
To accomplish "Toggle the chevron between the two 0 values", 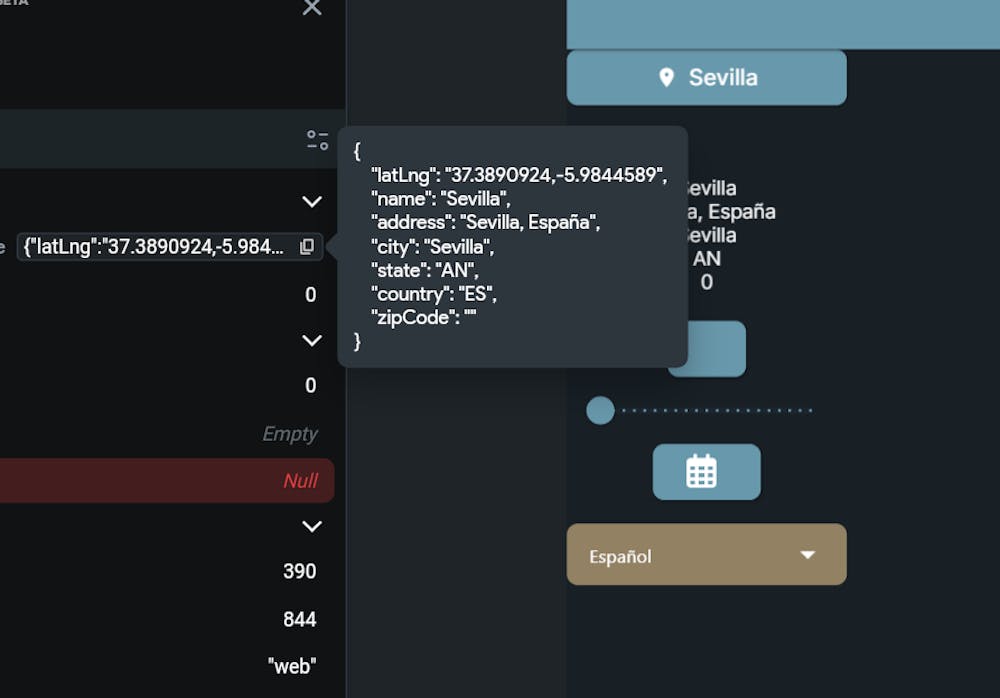I will 312,340.
